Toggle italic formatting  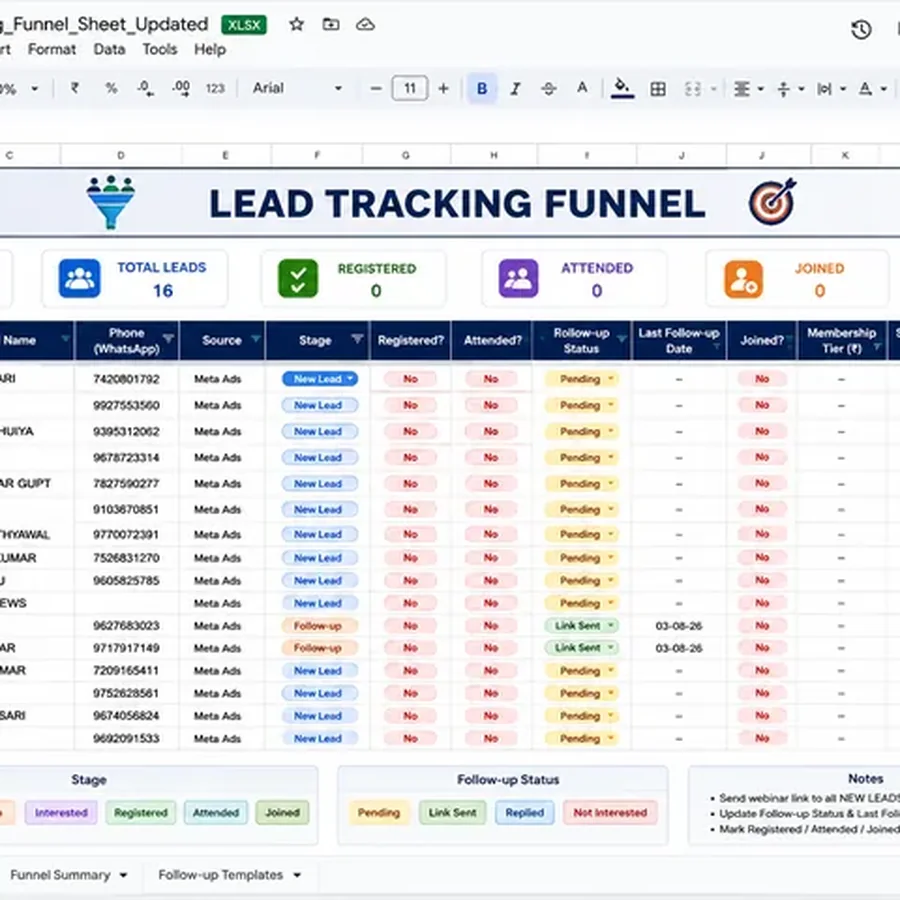click(515, 88)
